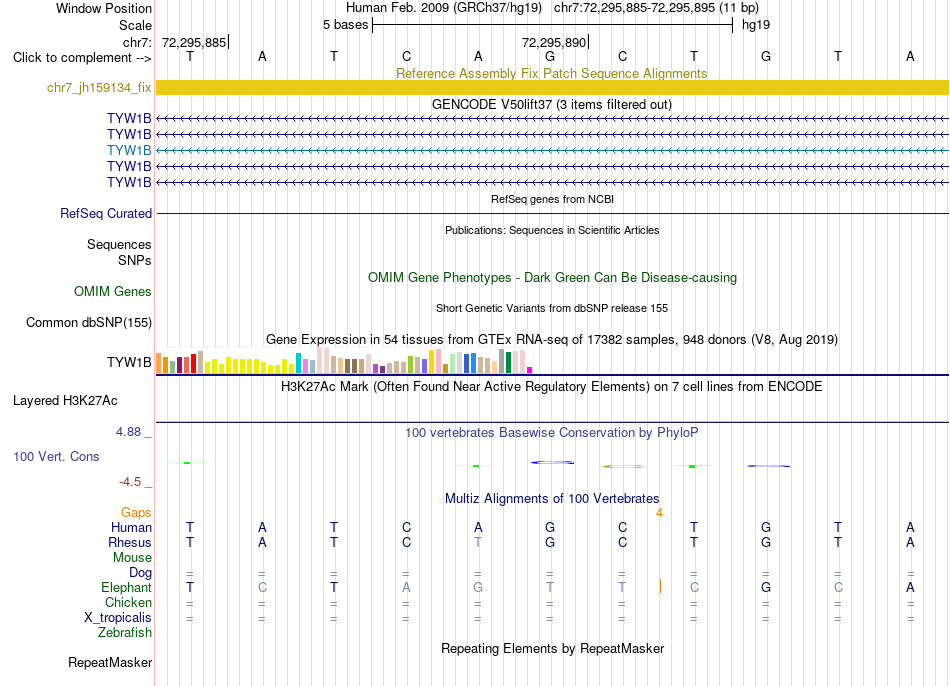Open the Reference Assembly Fix Patch Sequence Alignments title
This screenshot has width=950, height=686.
click(x=551, y=73)
